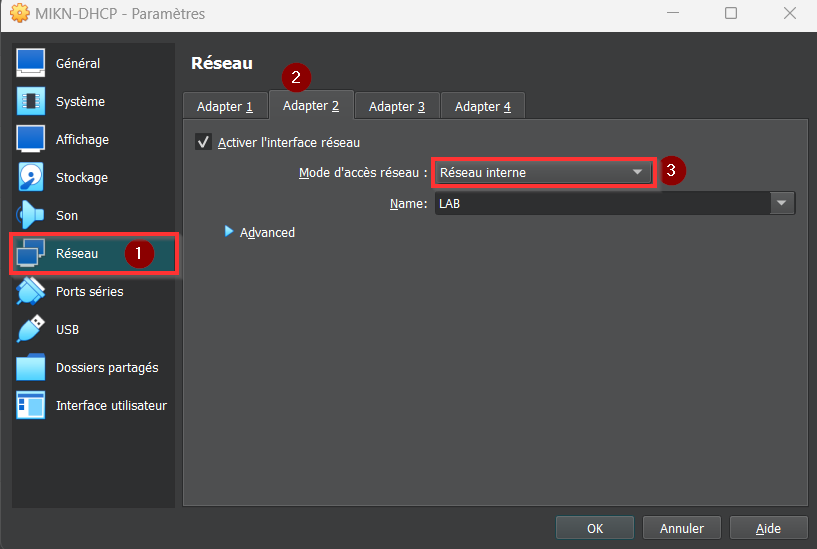This screenshot has width=817, height=549.
Task: Click the Système chip icon
Action: 31,101
